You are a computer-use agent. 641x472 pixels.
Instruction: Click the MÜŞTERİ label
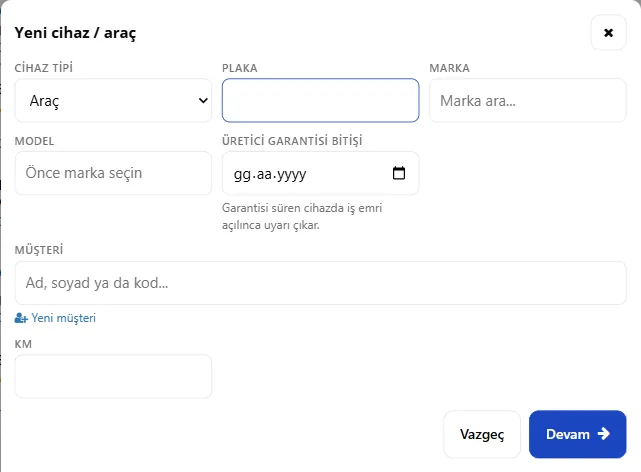[39, 250]
